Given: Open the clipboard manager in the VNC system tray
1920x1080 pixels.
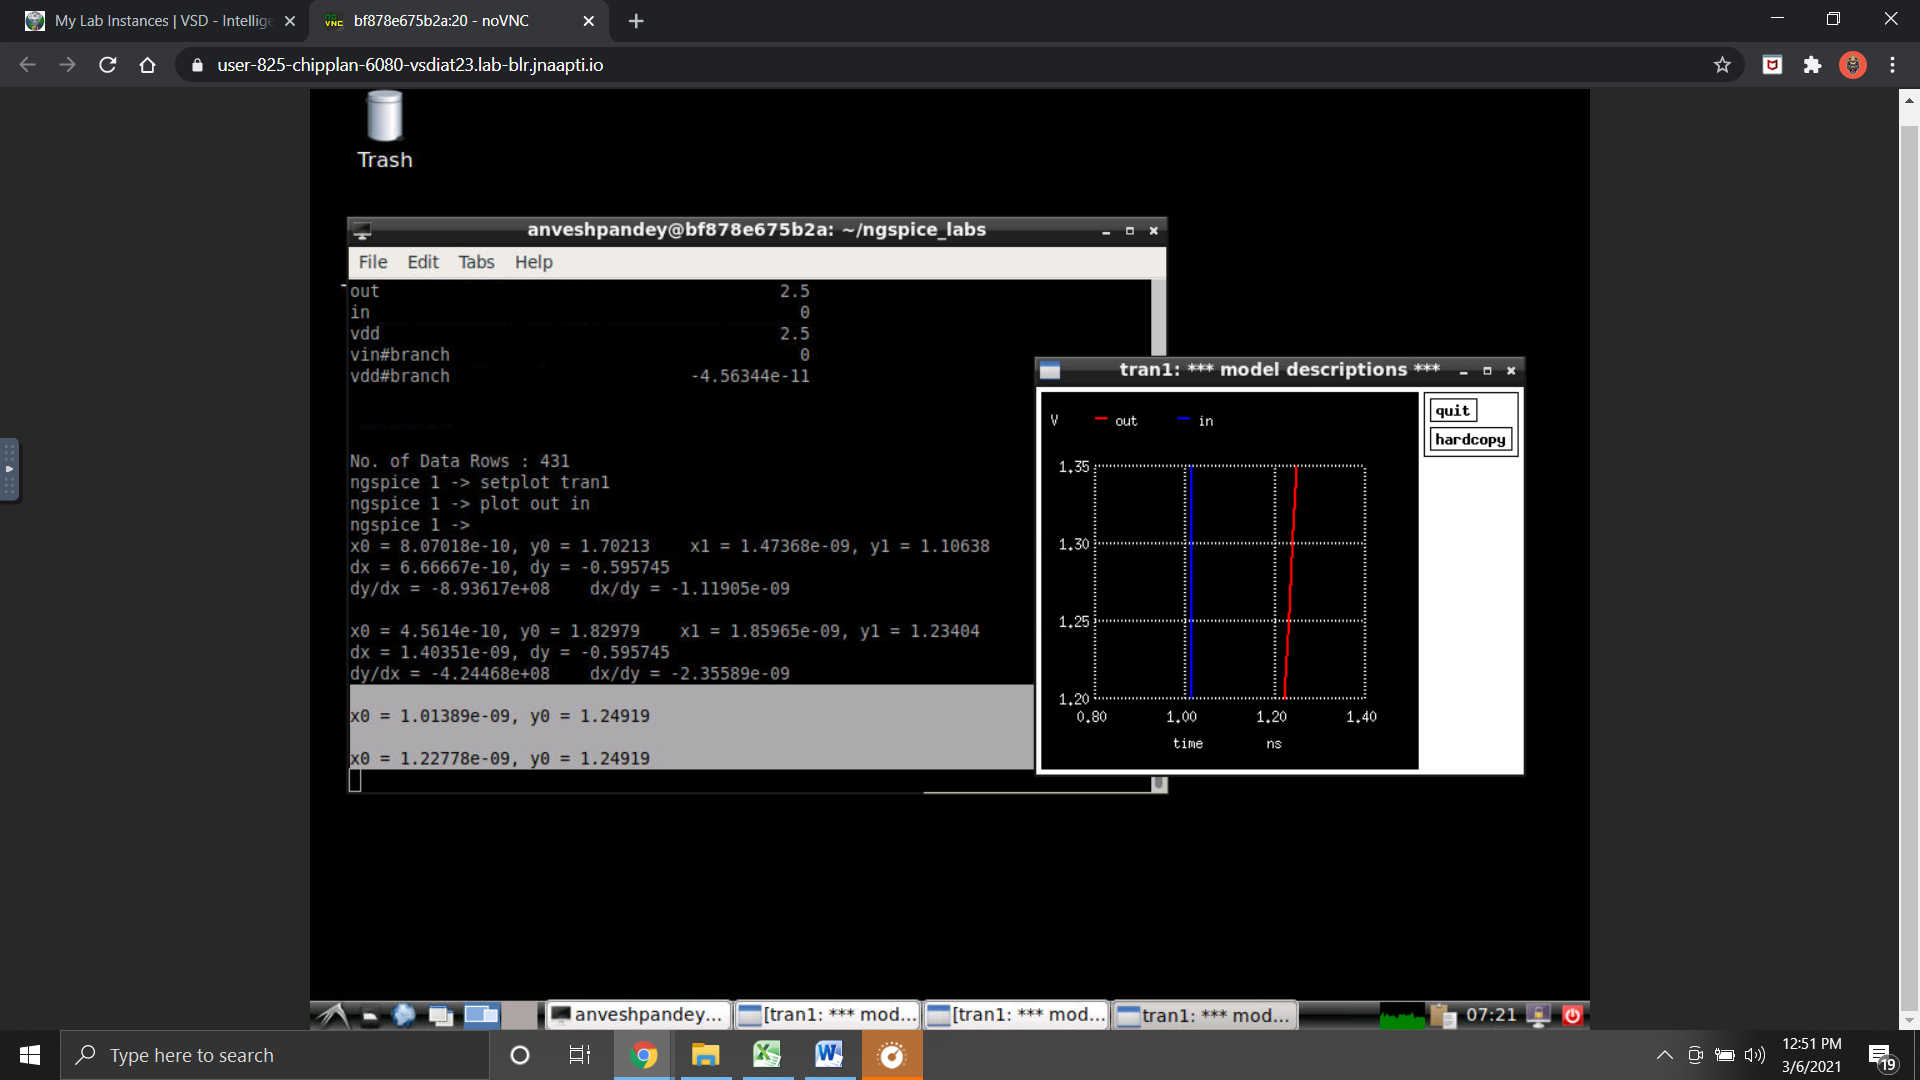Looking at the screenshot, I should [1441, 1014].
